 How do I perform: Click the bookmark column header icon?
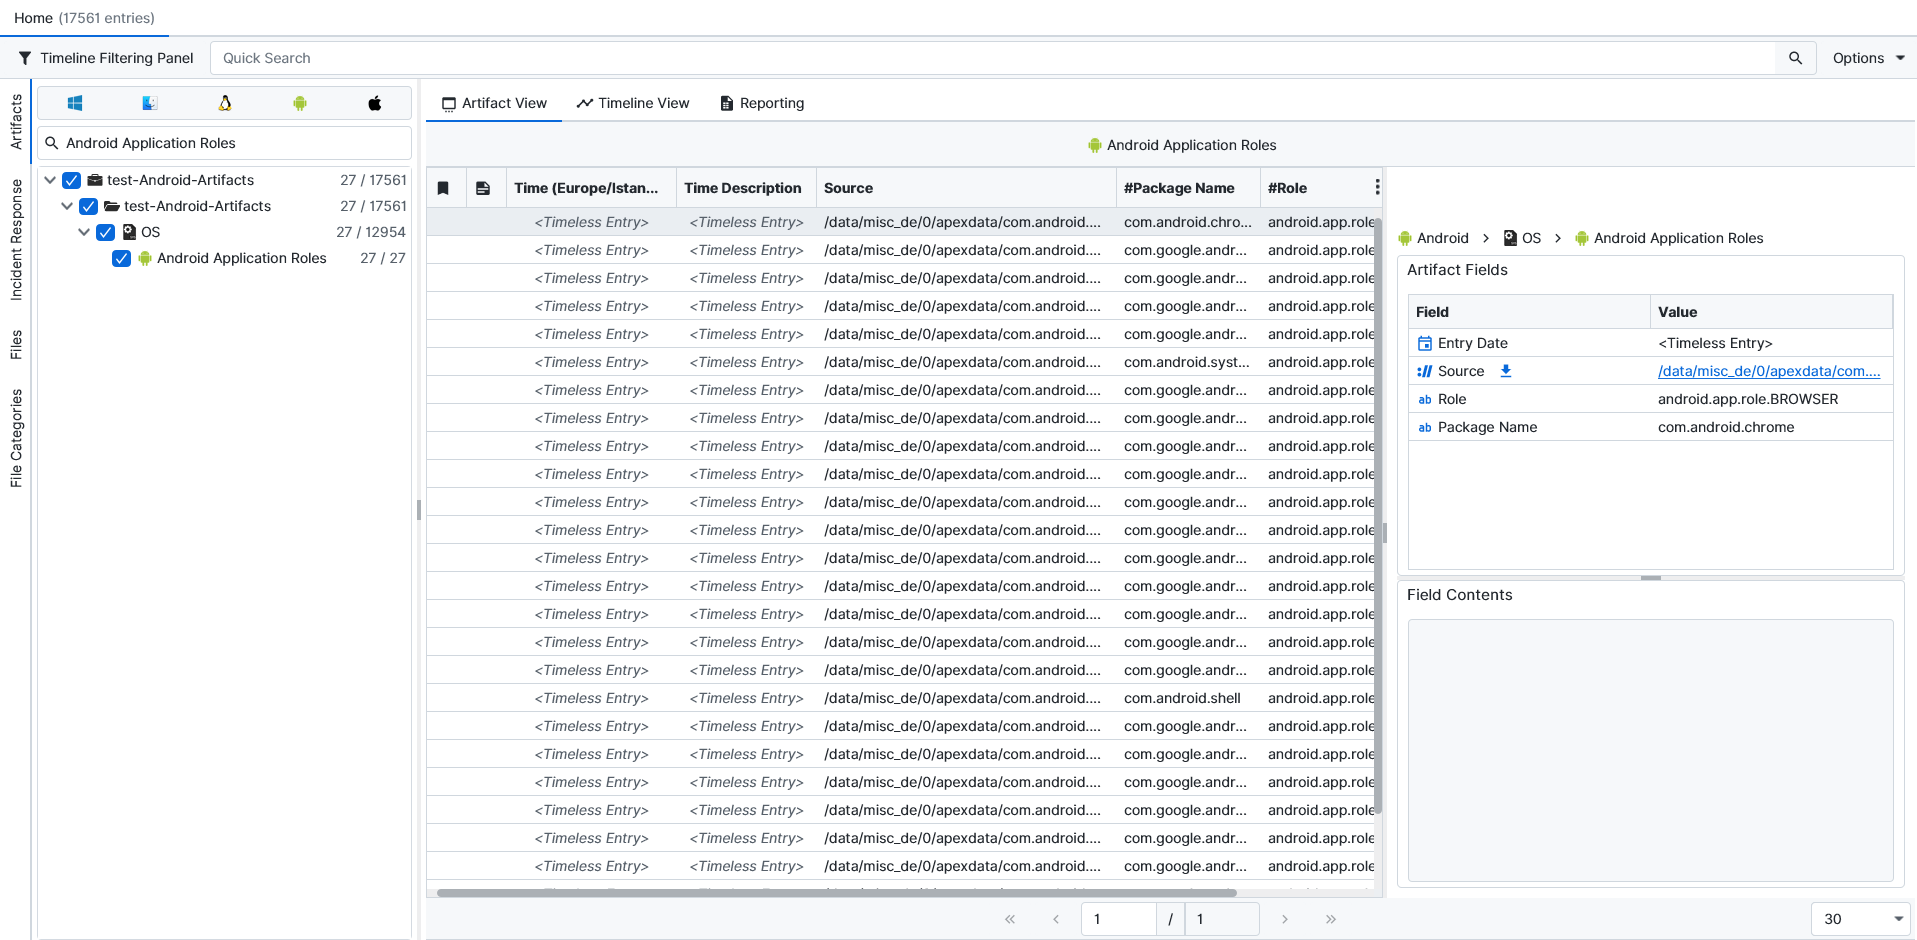(x=444, y=188)
